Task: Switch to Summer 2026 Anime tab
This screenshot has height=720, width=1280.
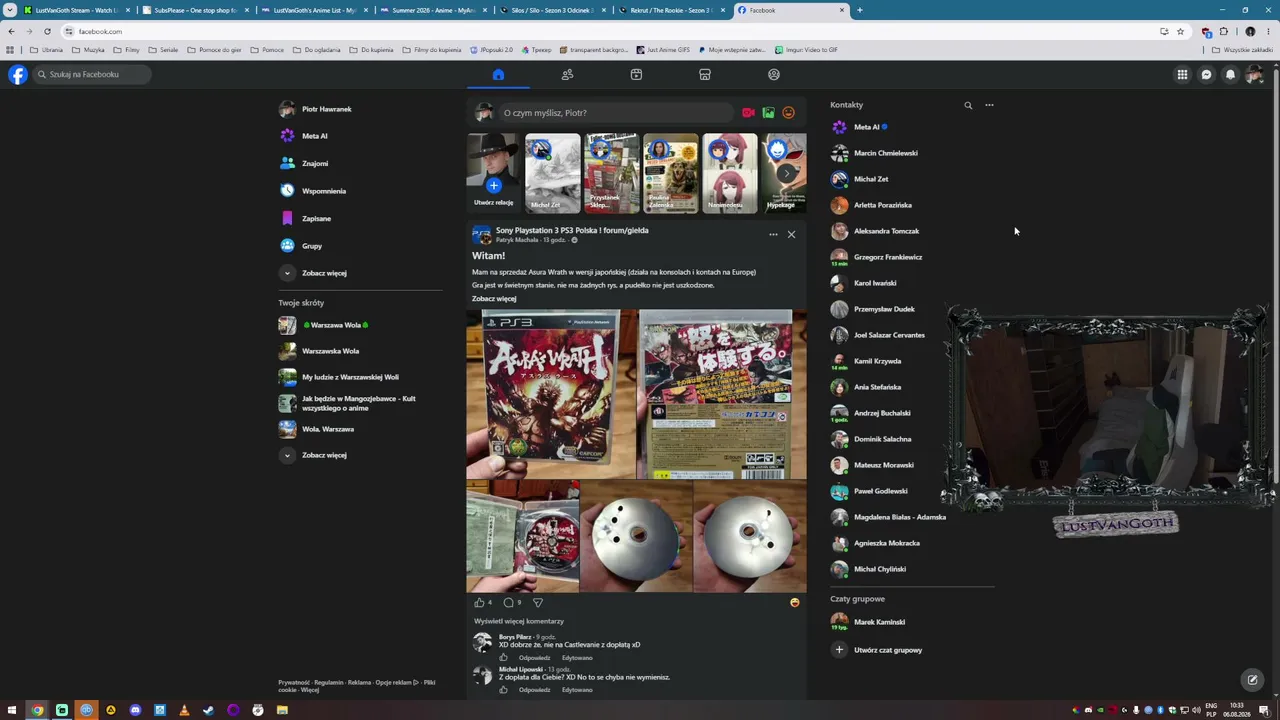Action: (x=432, y=10)
